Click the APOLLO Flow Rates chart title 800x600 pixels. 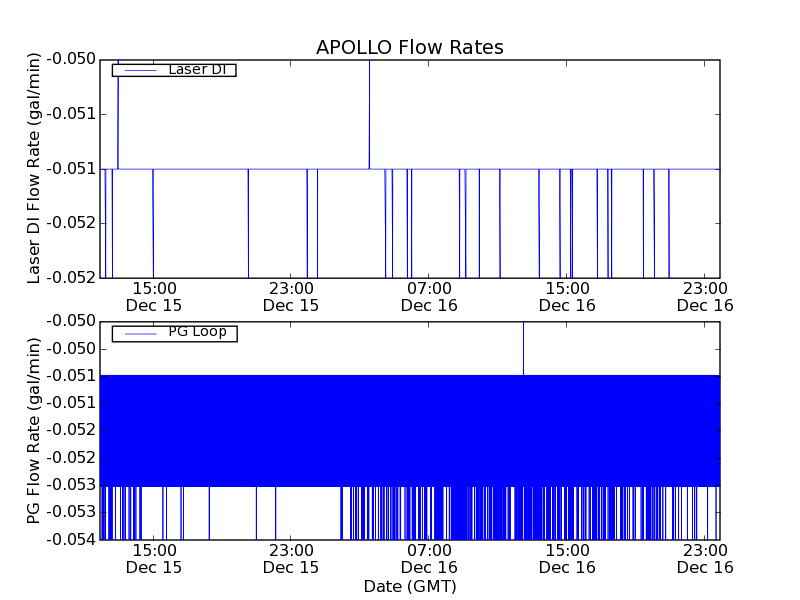pyautogui.click(x=409, y=47)
